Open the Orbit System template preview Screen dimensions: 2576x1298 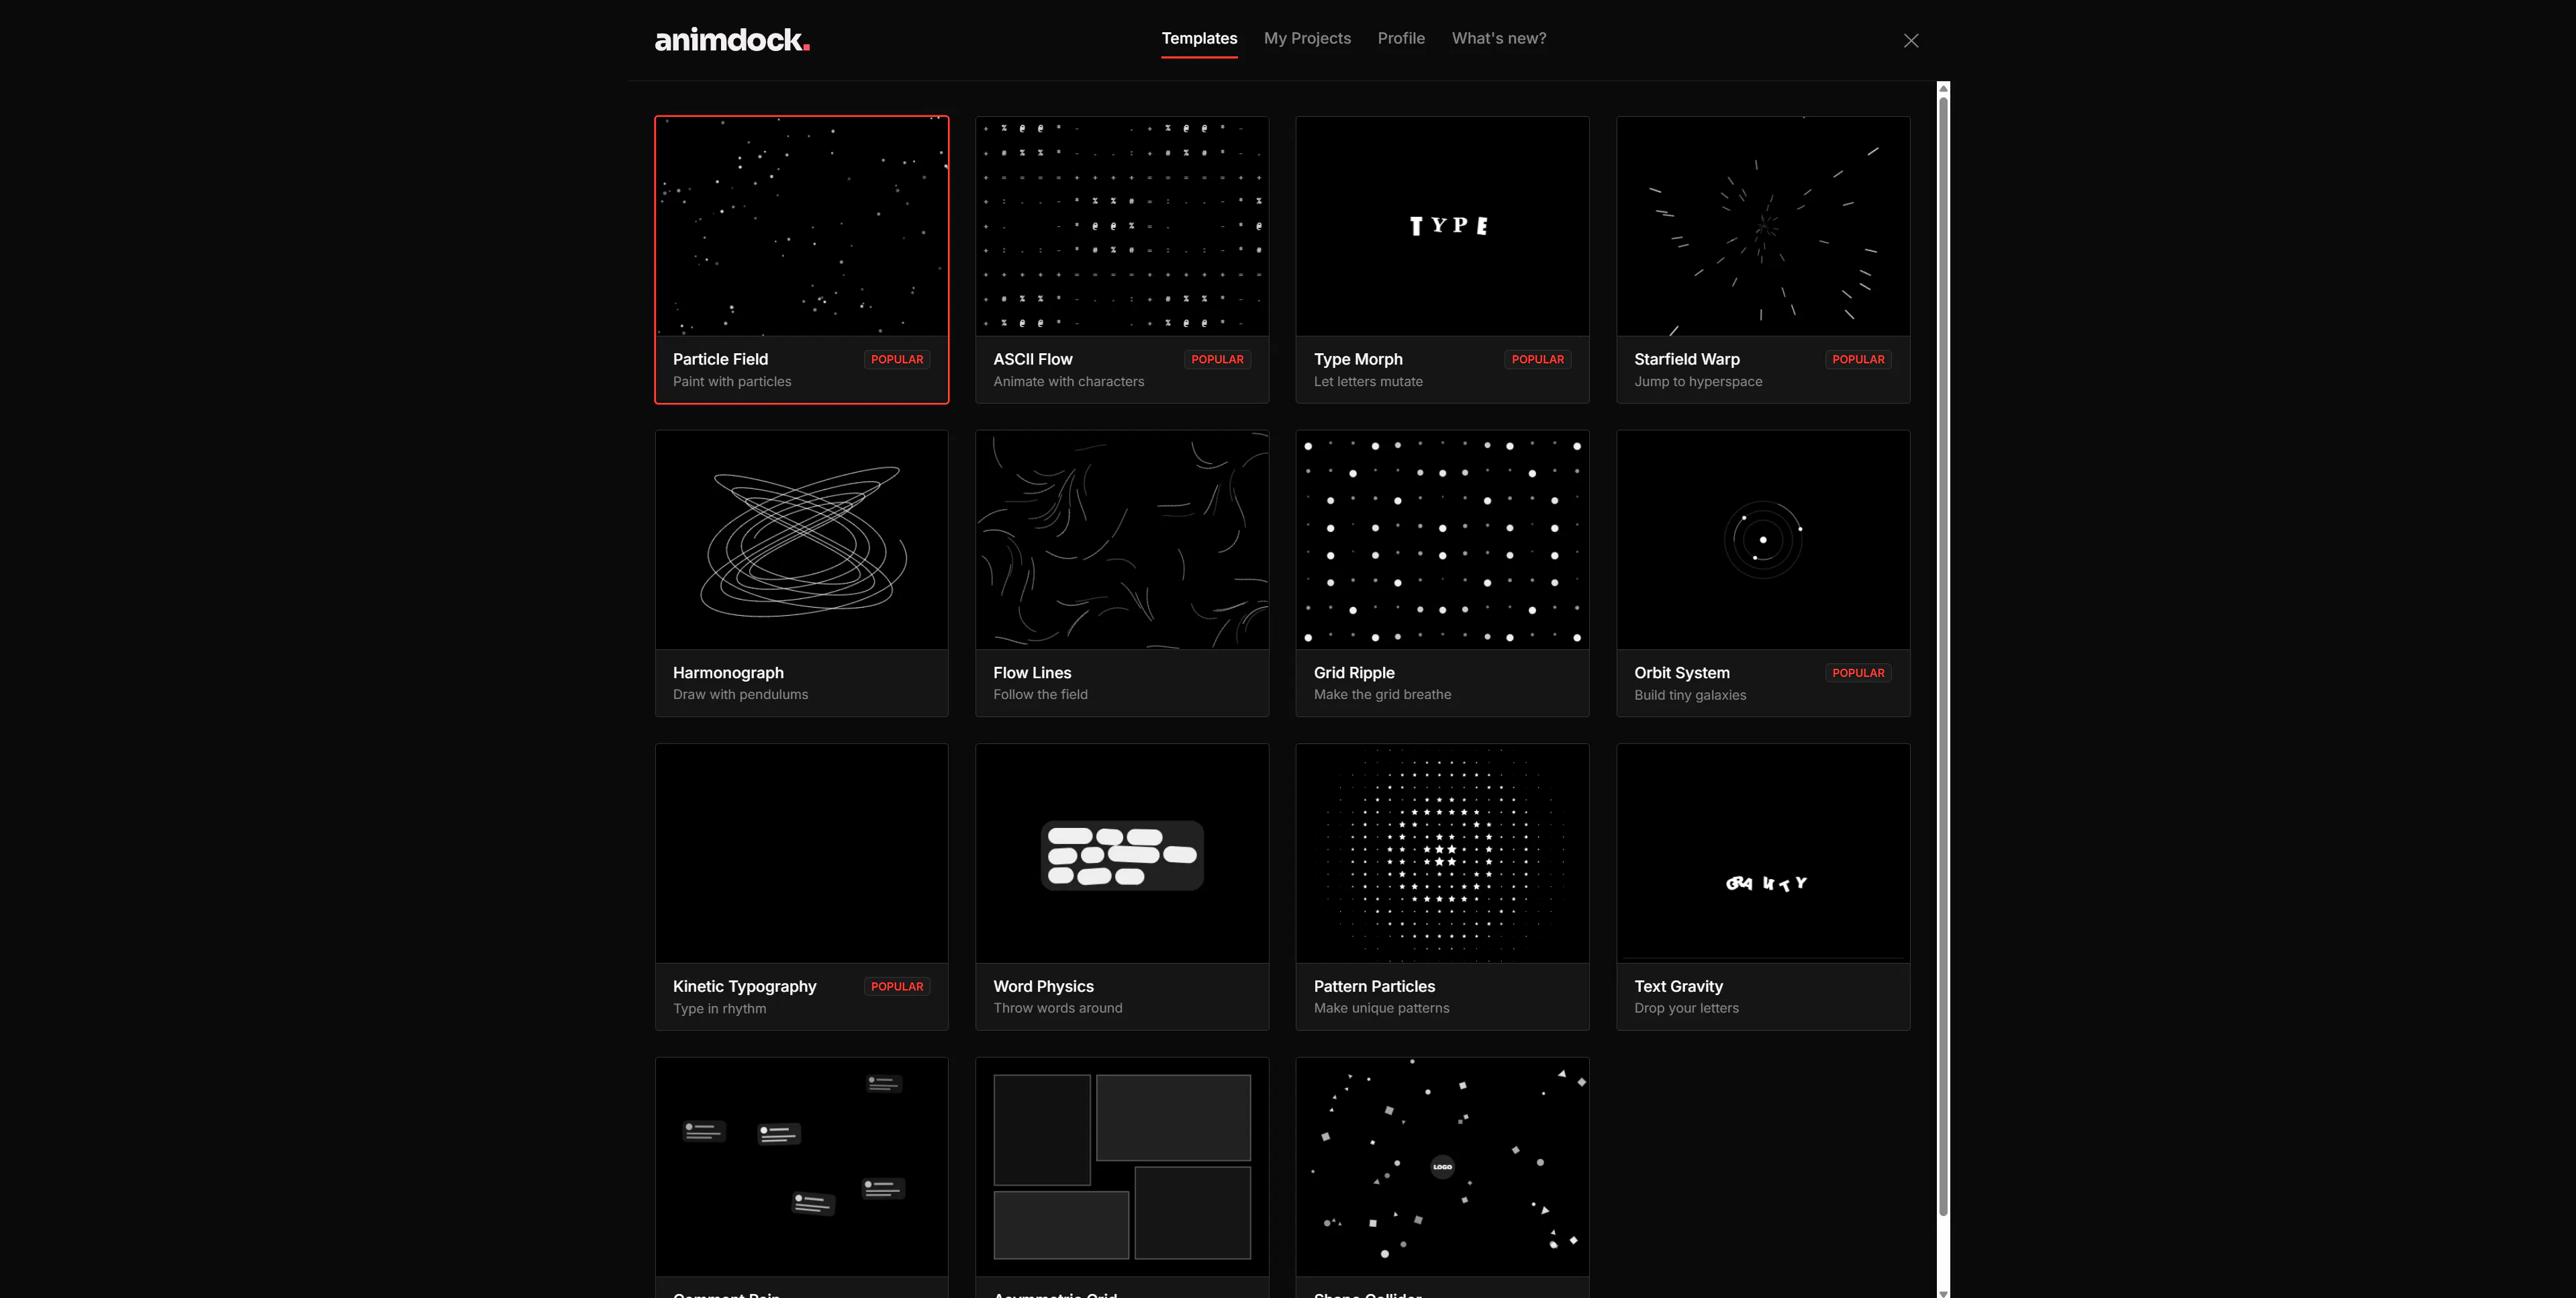point(1763,540)
